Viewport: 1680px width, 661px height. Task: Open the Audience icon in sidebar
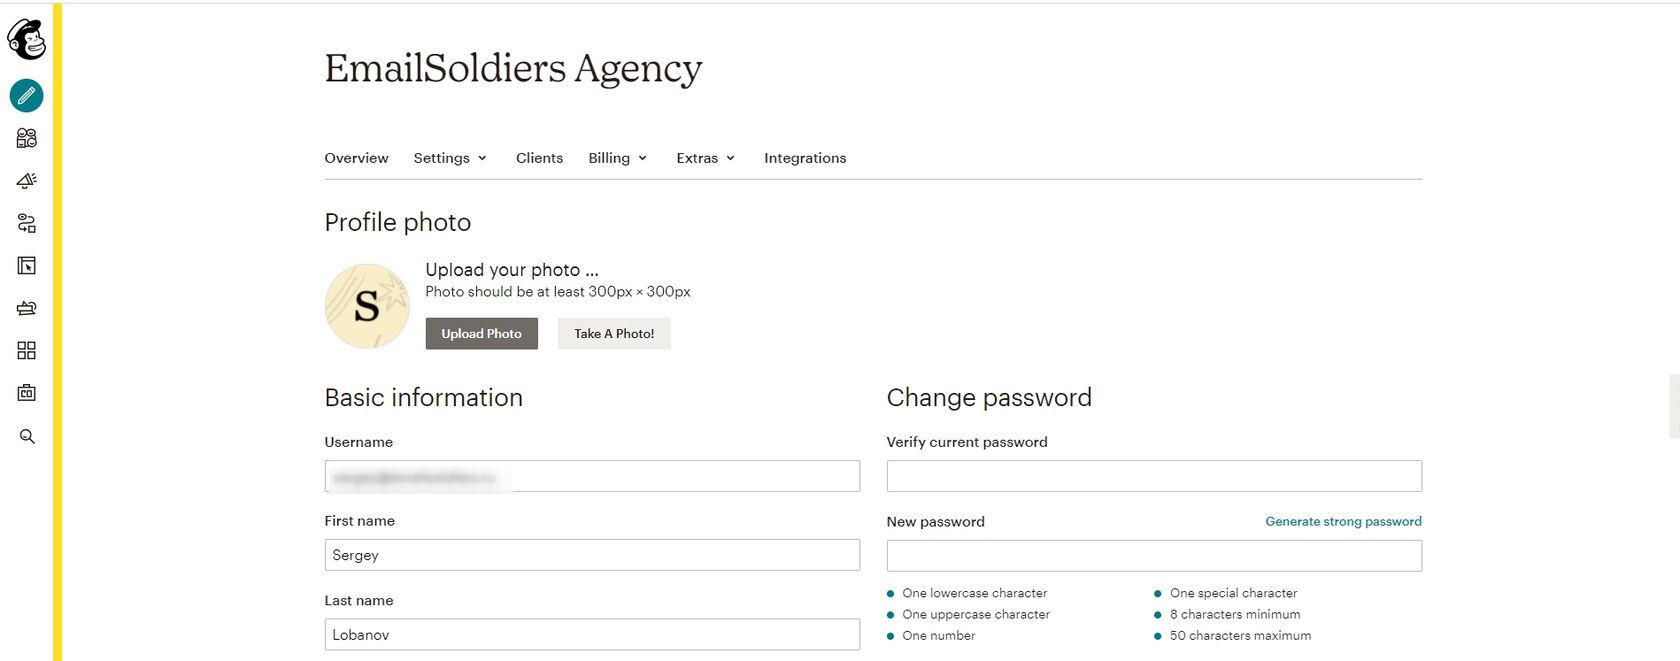pos(27,138)
